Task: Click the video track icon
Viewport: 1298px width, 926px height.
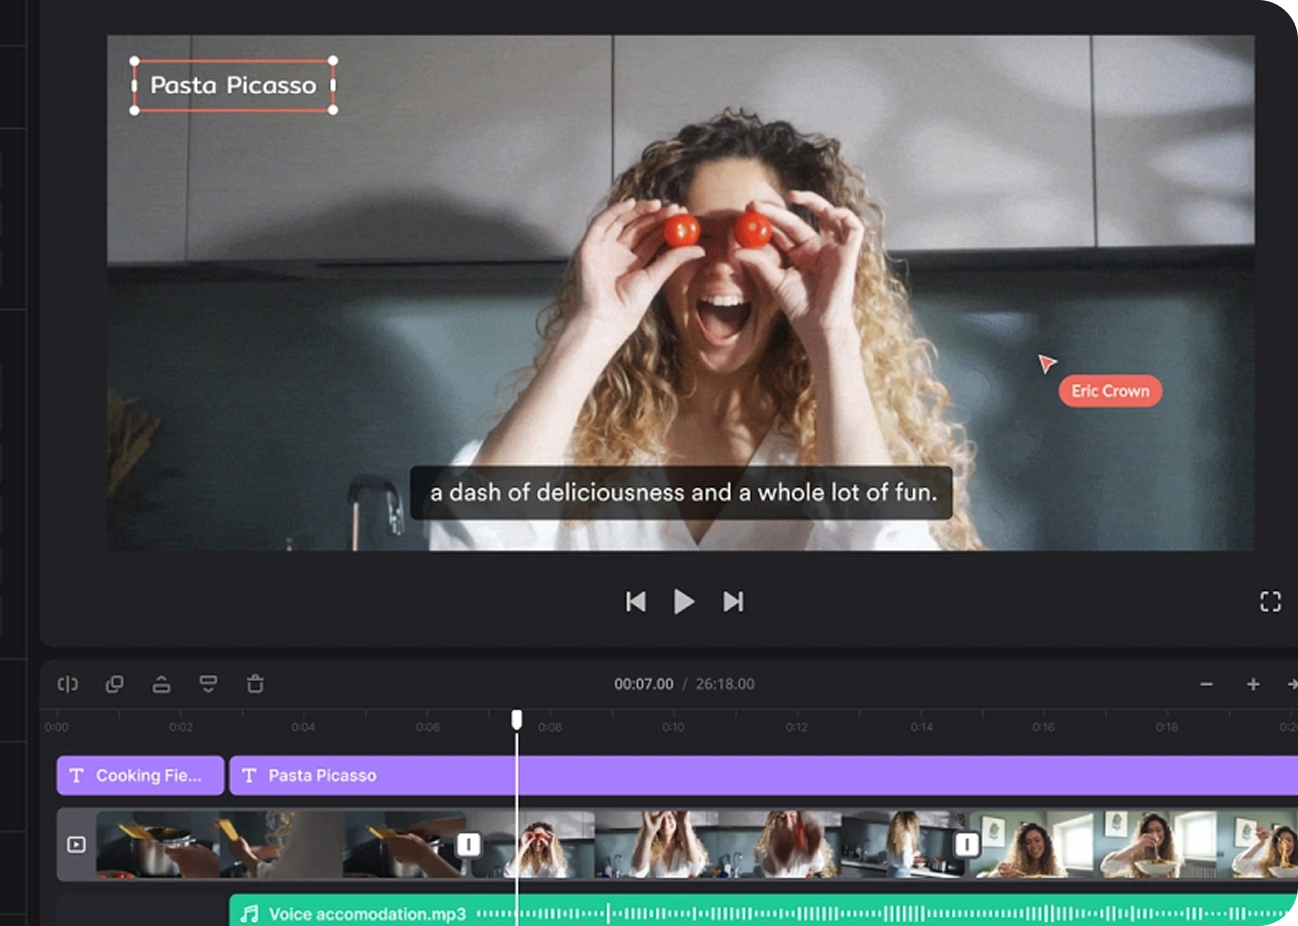Action: pyautogui.click(x=76, y=845)
